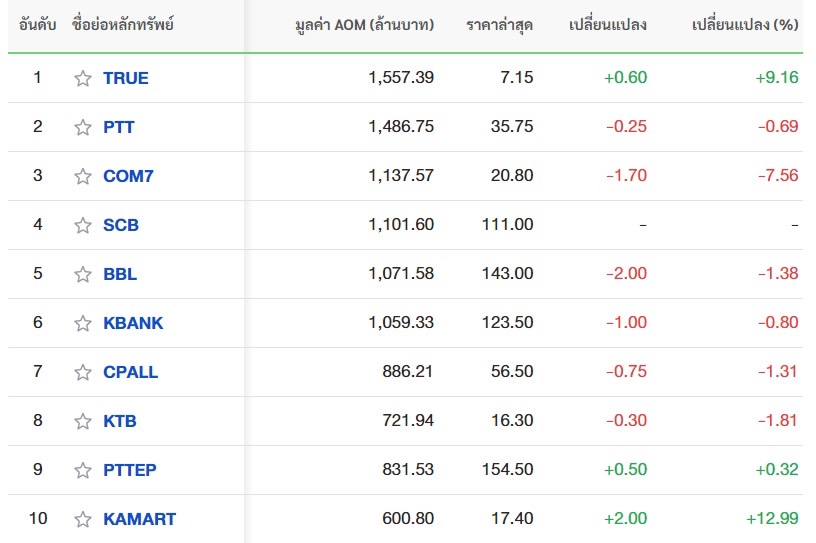The width and height of the screenshot is (816, 543).
Task: Toggle favorite star for TRUE
Action: click(83, 78)
